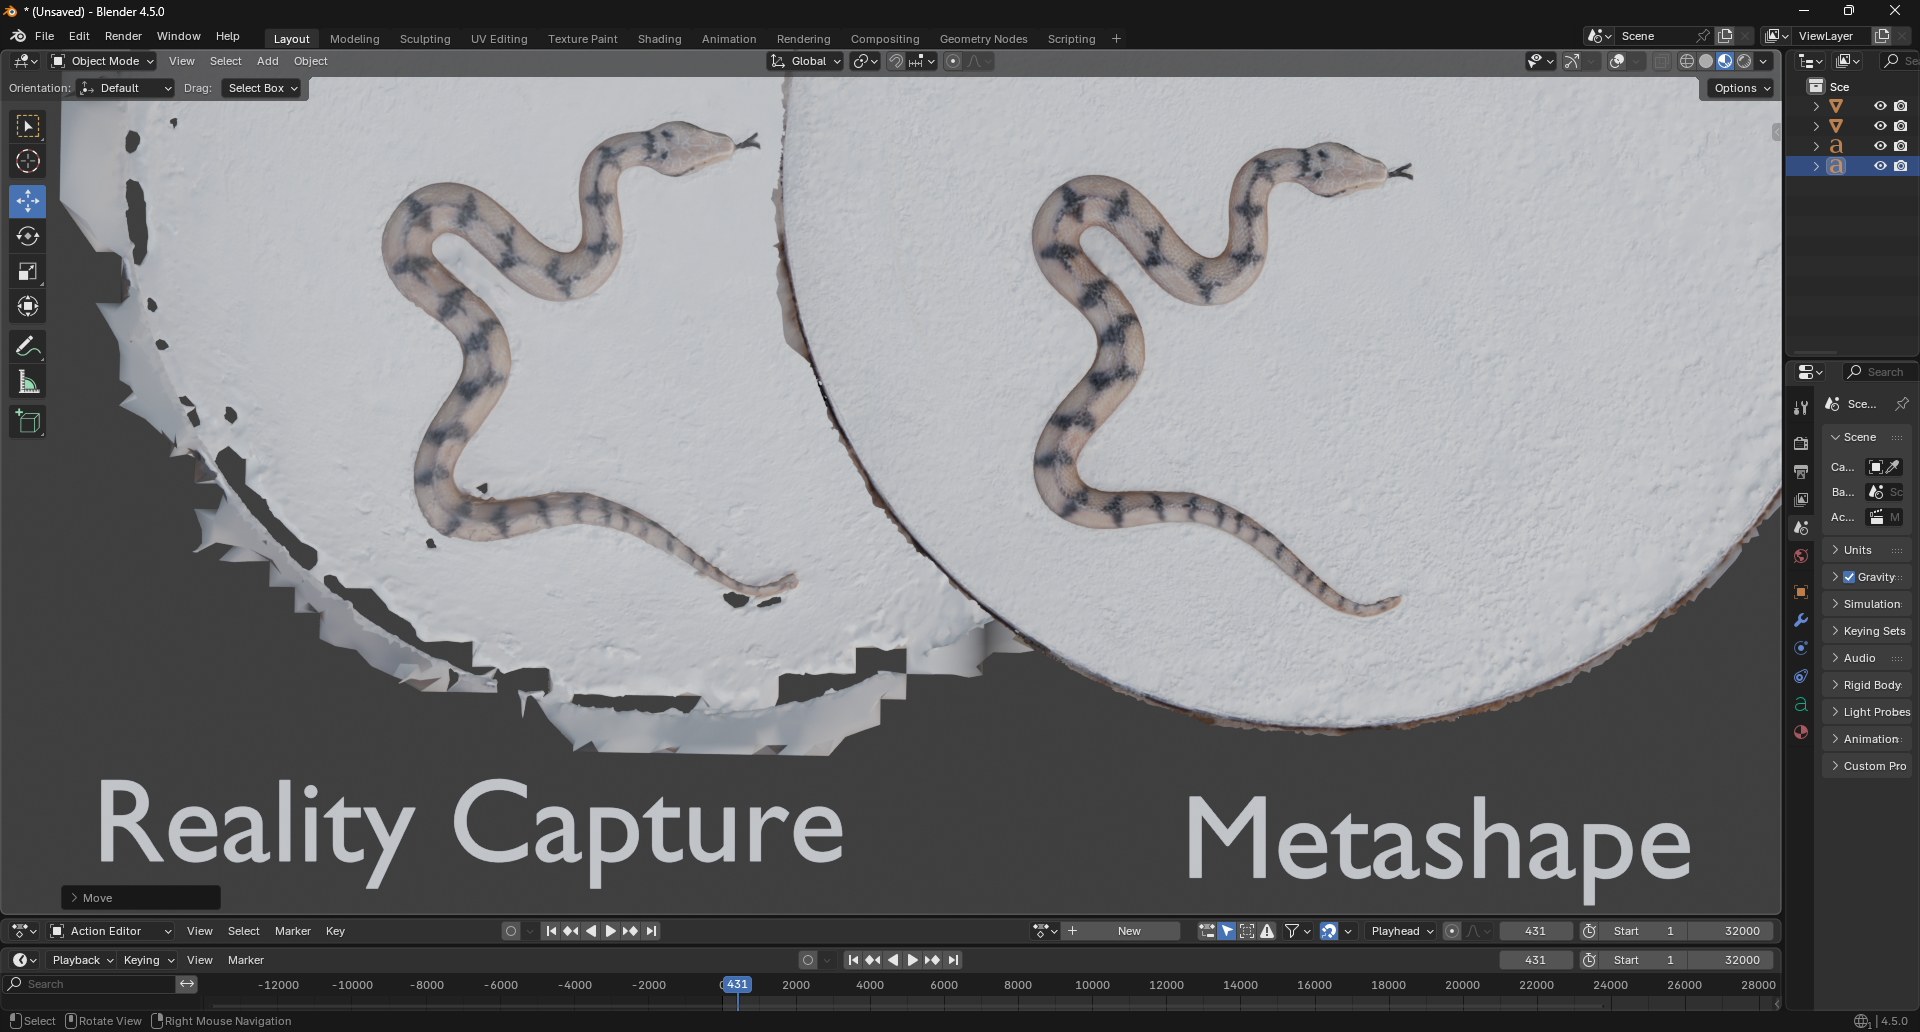Hide the first mesh object in the outliner
The width and height of the screenshot is (1920, 1032).
(1880, 106)
